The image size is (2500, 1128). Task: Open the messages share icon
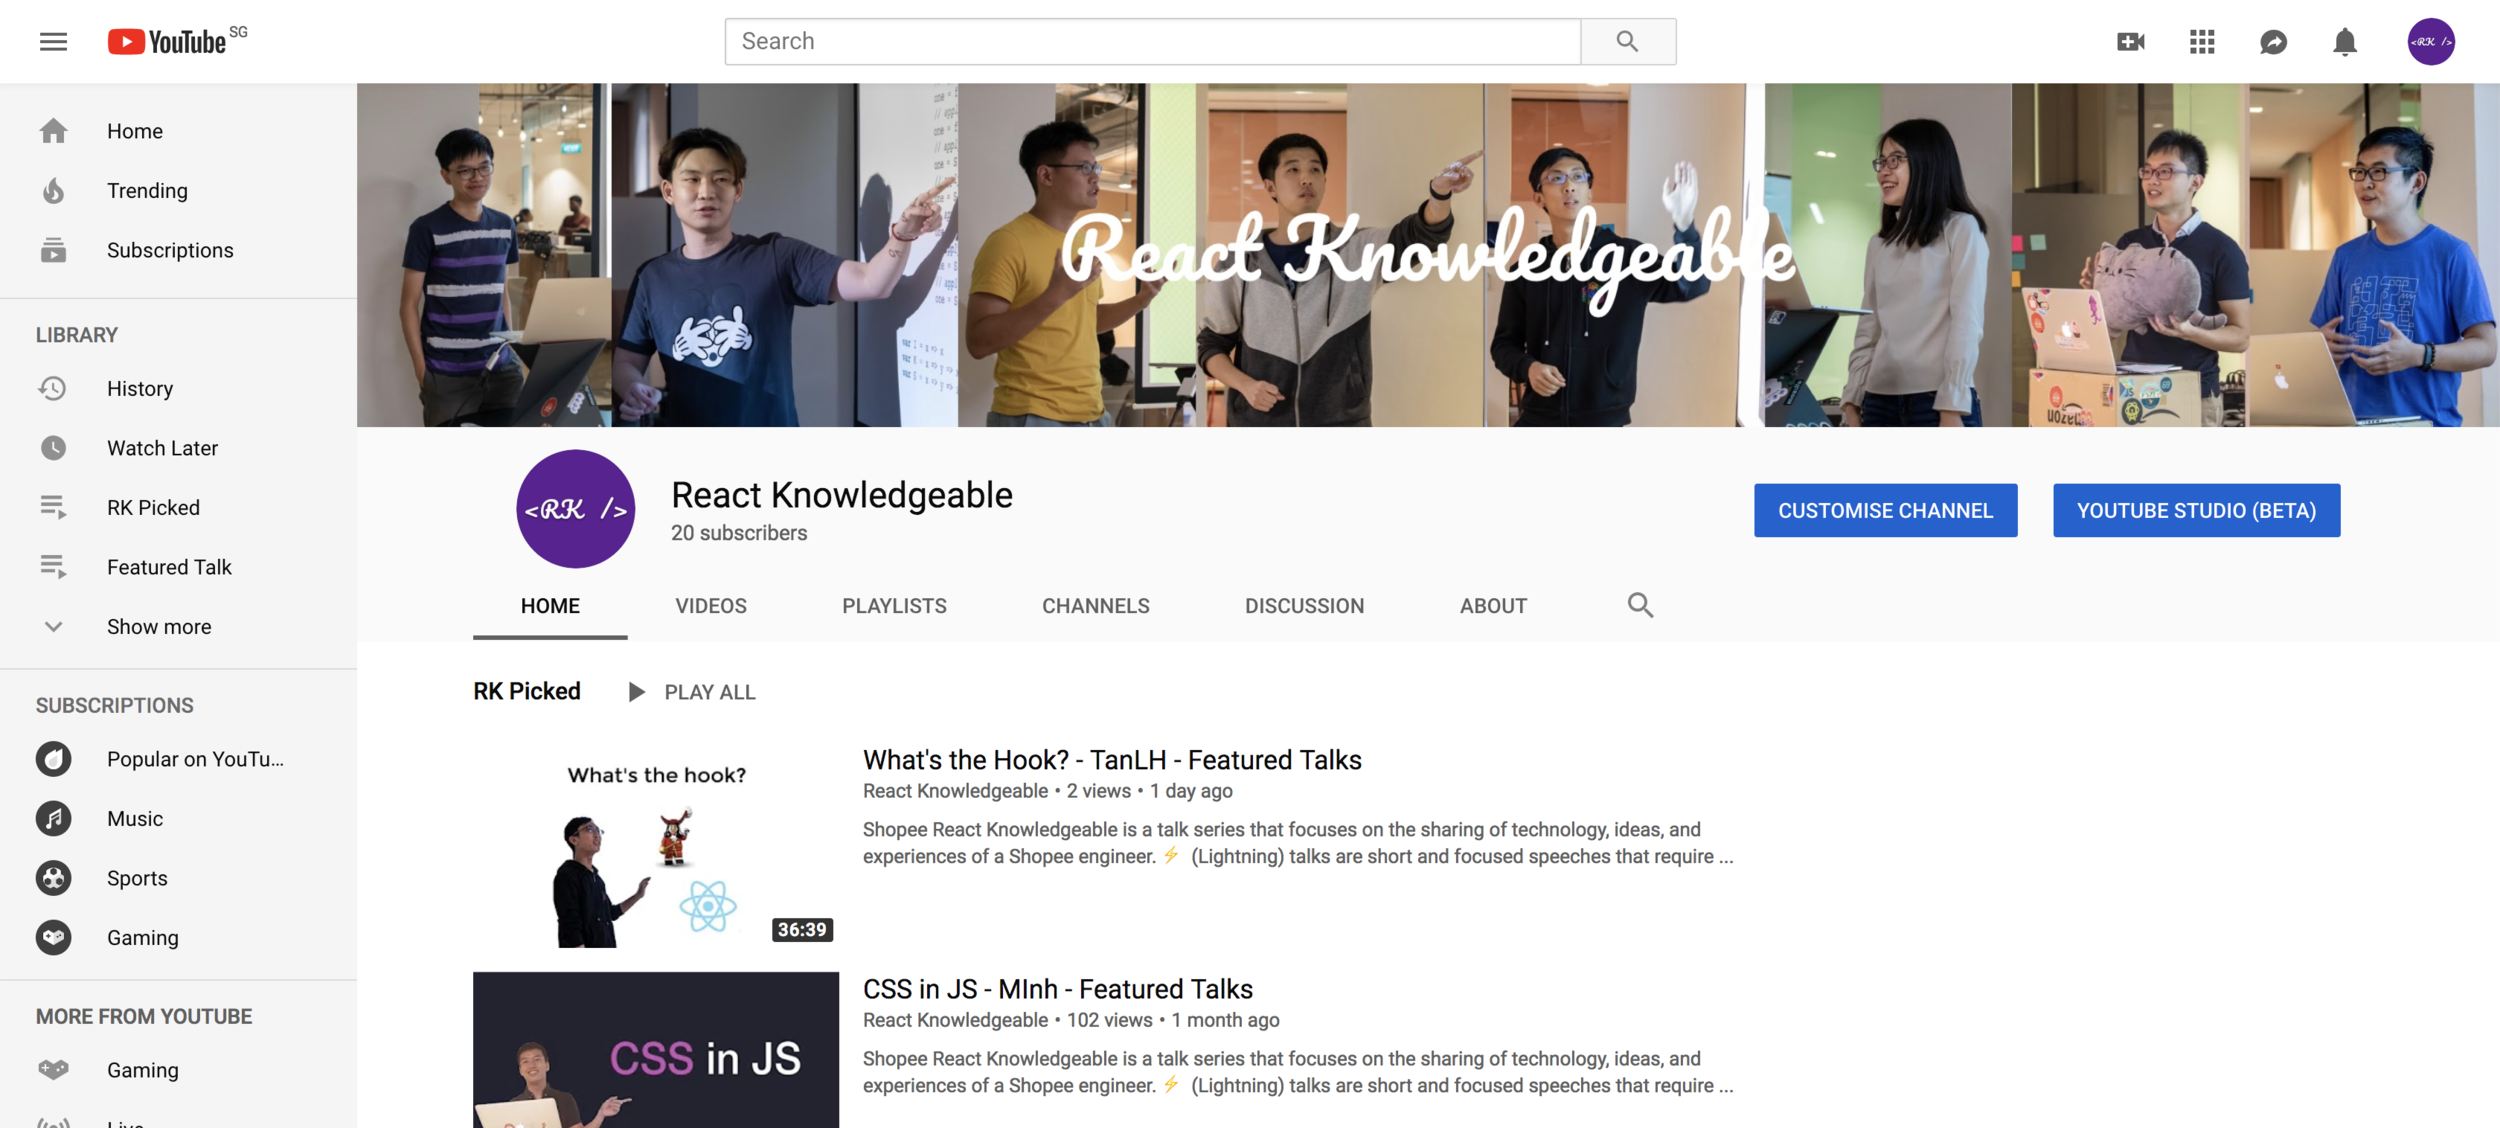tap(2273, 41)
